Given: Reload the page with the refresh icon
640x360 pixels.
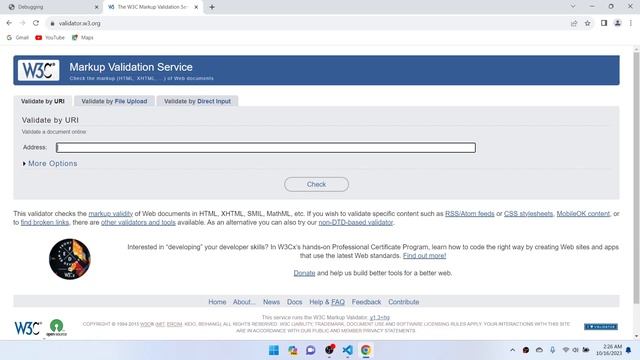Looking at the screenshot, I should pos(36,23).
